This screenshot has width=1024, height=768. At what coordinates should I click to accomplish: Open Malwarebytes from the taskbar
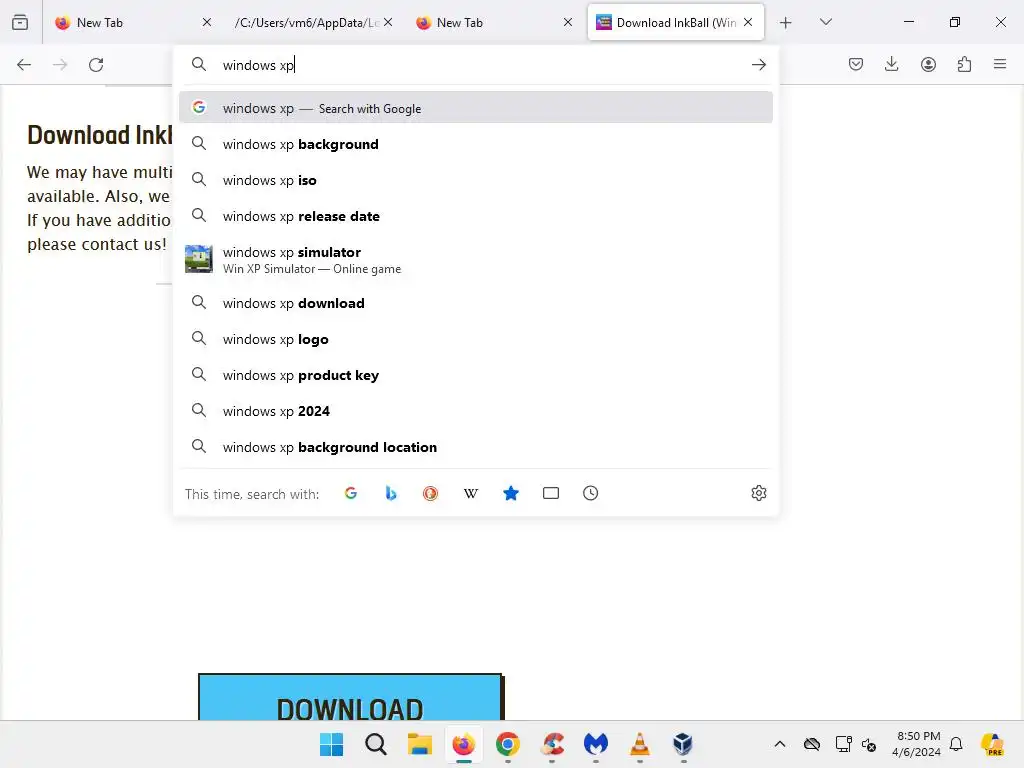click(596, 744)
